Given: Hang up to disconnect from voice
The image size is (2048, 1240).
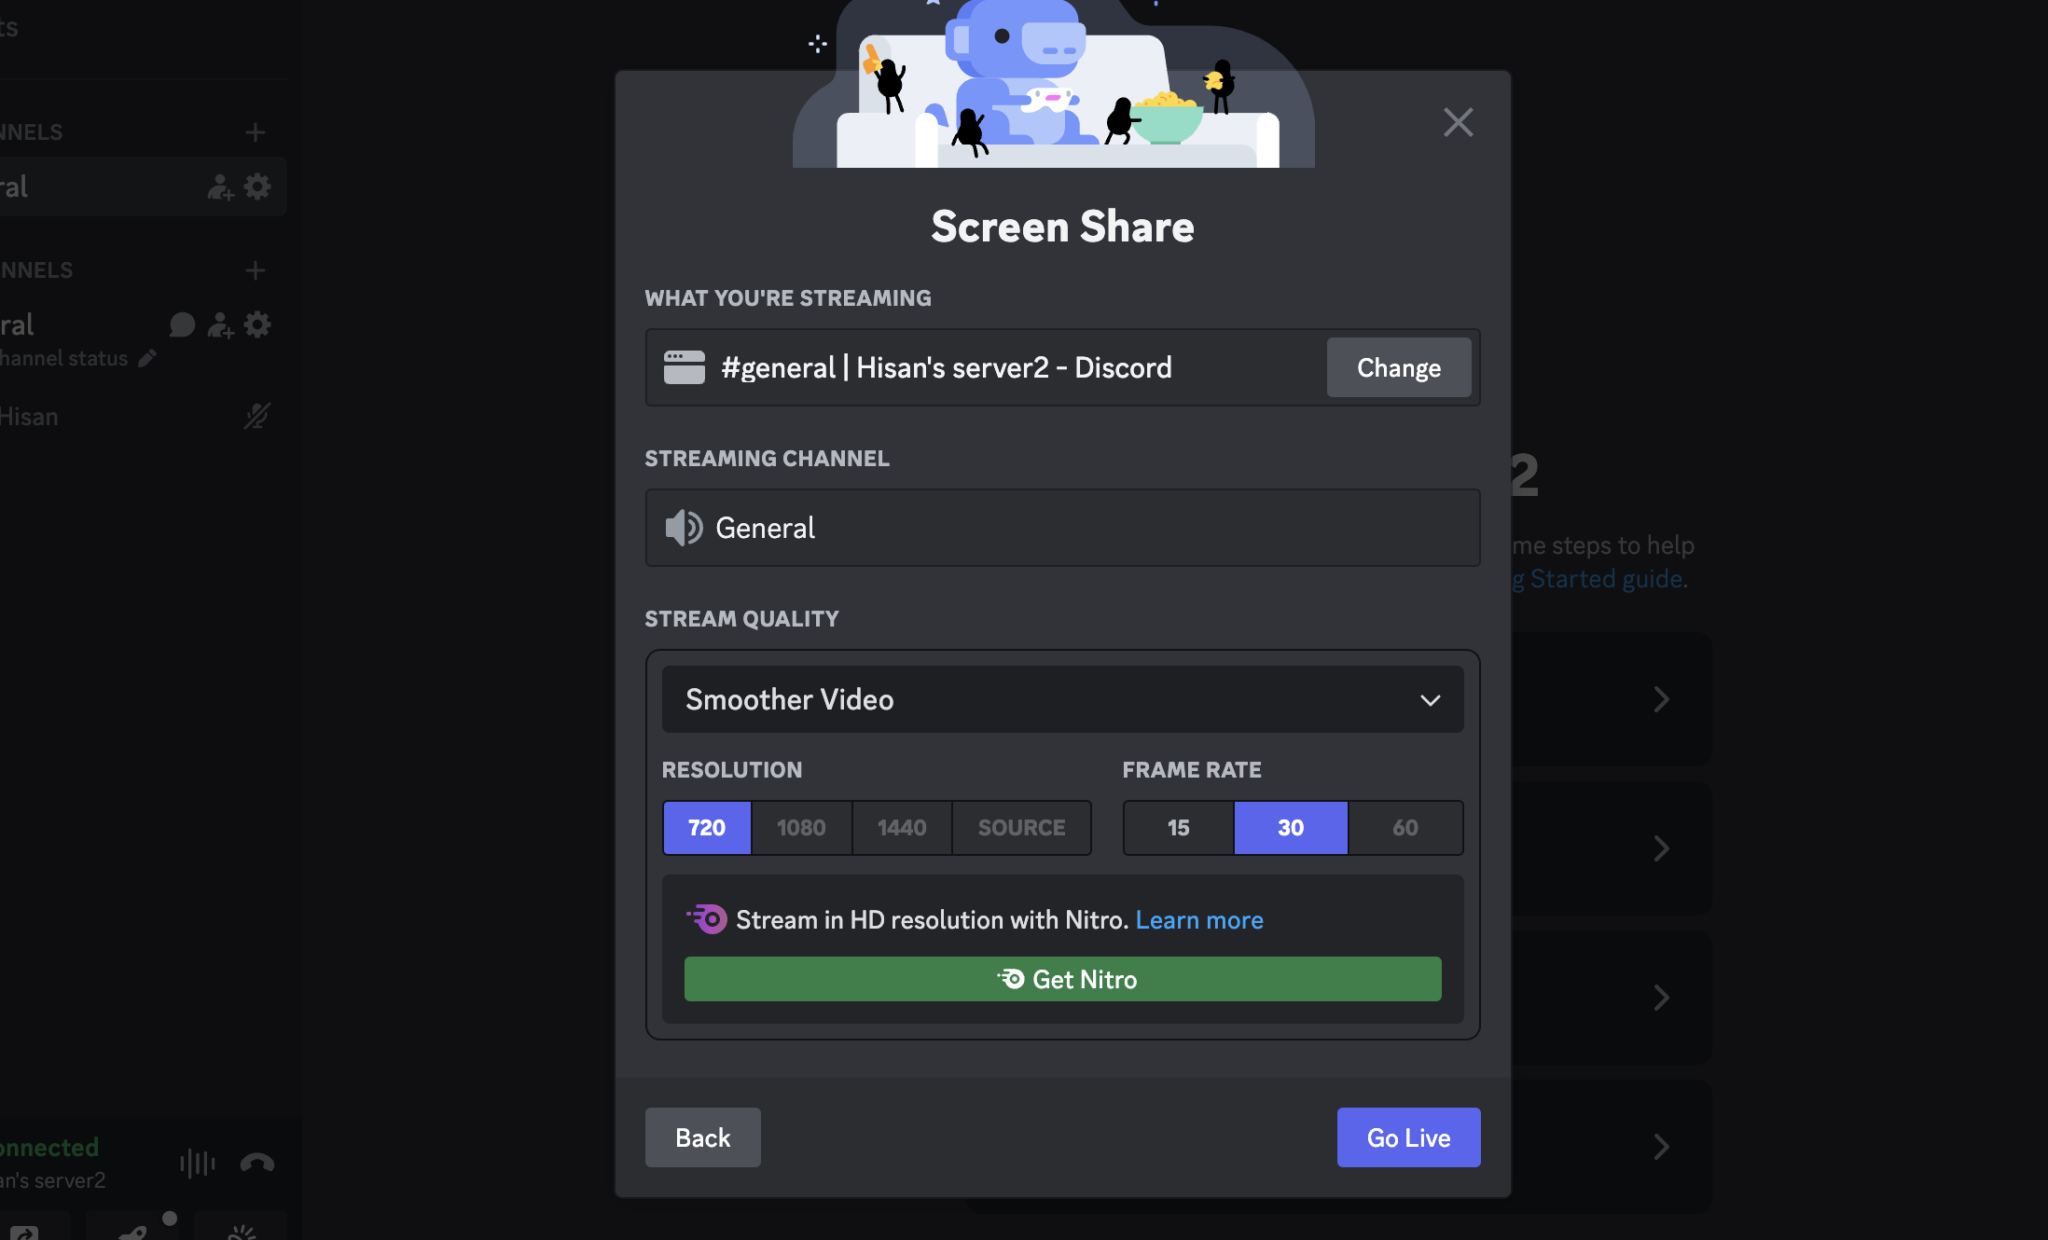Looking at the screenshot, I should click(255, 1162).
